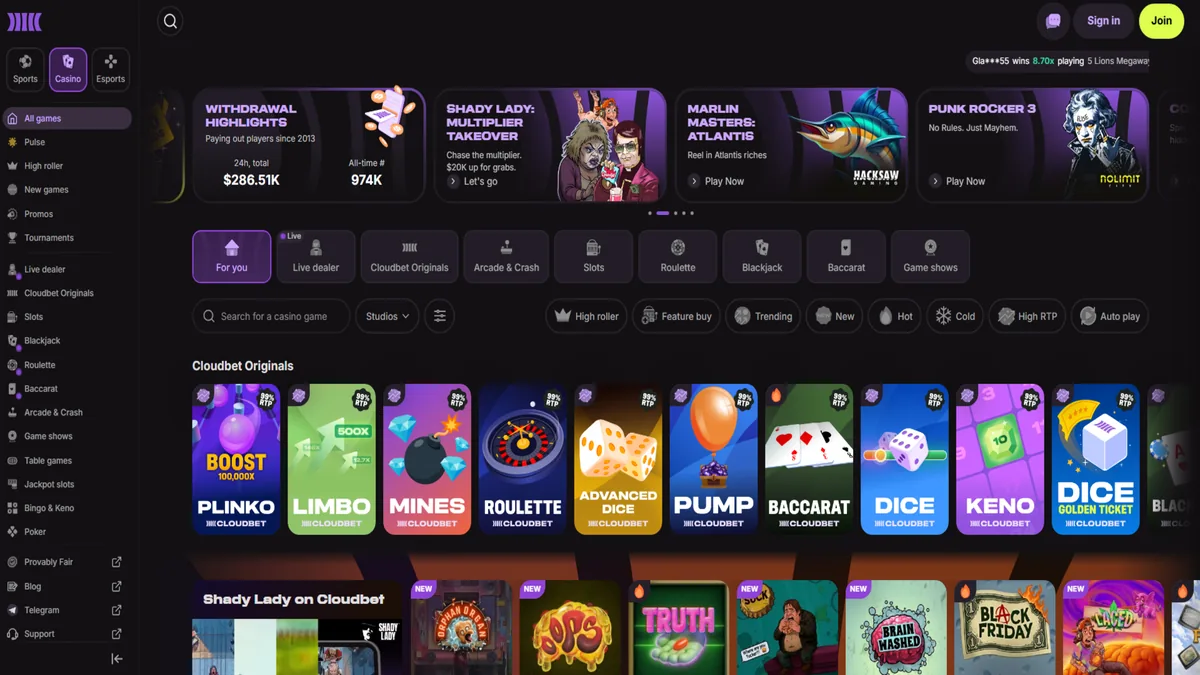Select the first carousel pagination dot
1200x675 pixels.
(x=650, y=213)
